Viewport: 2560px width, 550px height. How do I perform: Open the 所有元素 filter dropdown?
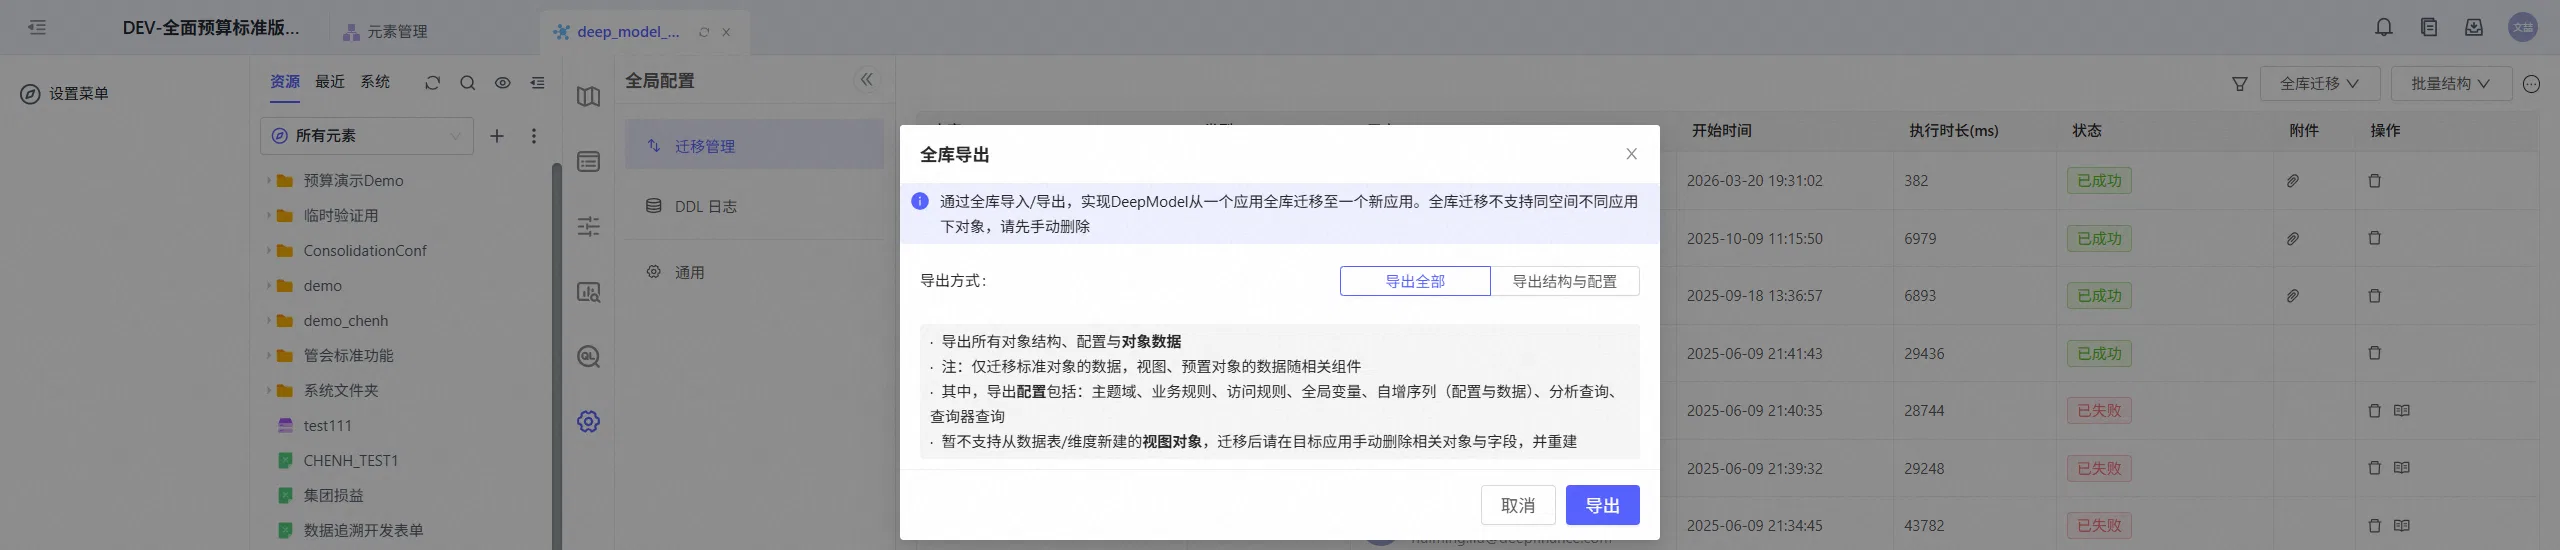point(367,136)
